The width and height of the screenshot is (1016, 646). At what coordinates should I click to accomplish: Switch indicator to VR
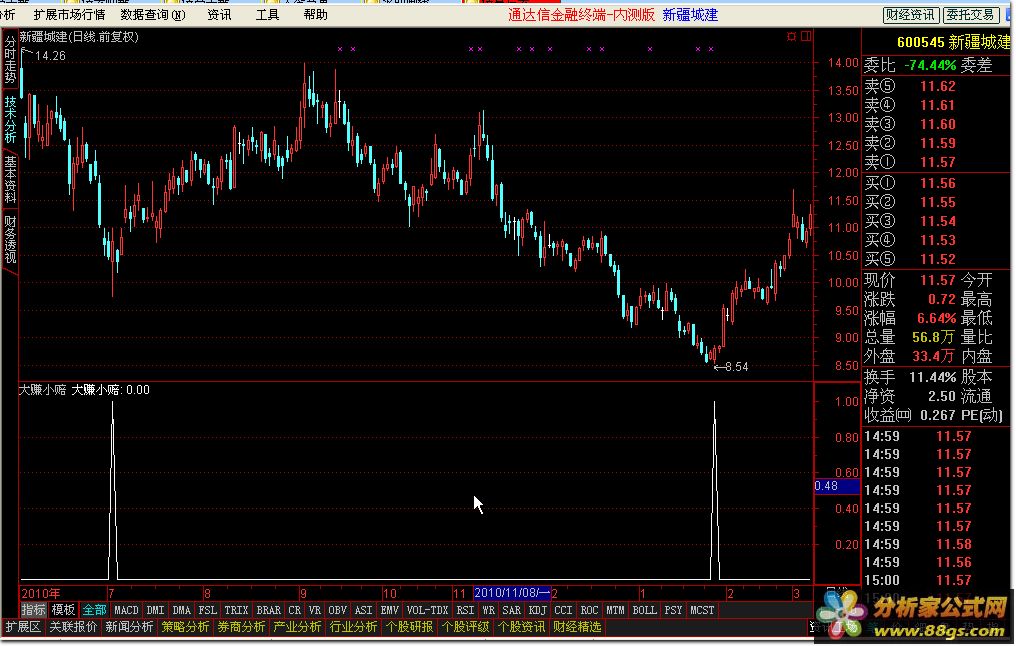point(315,610)
